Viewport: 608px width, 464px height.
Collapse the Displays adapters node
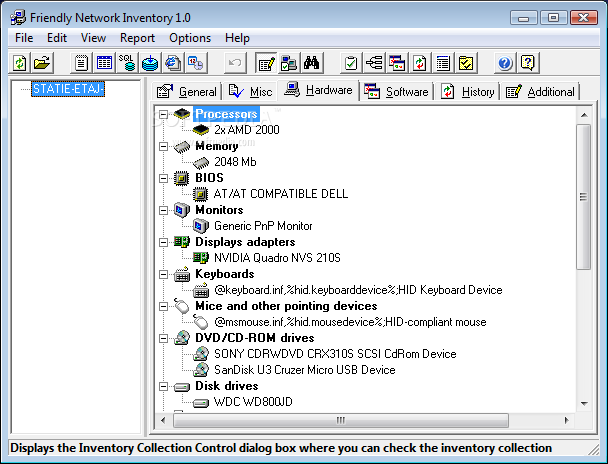point(164,242)
